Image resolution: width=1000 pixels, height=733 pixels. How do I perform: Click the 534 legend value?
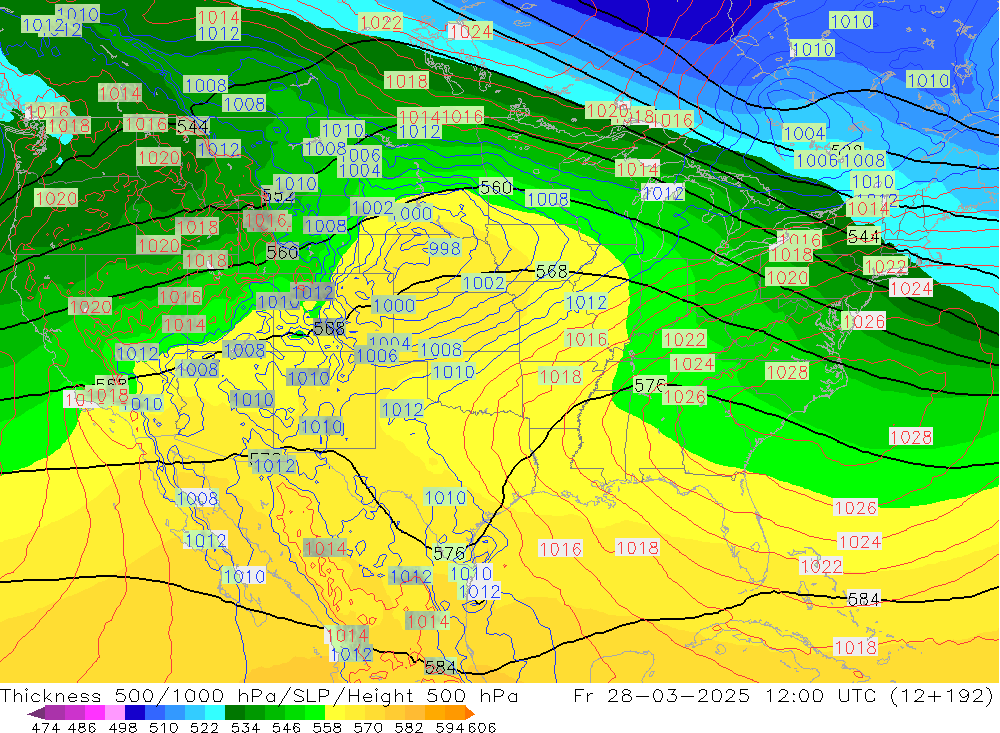(246, 727)
